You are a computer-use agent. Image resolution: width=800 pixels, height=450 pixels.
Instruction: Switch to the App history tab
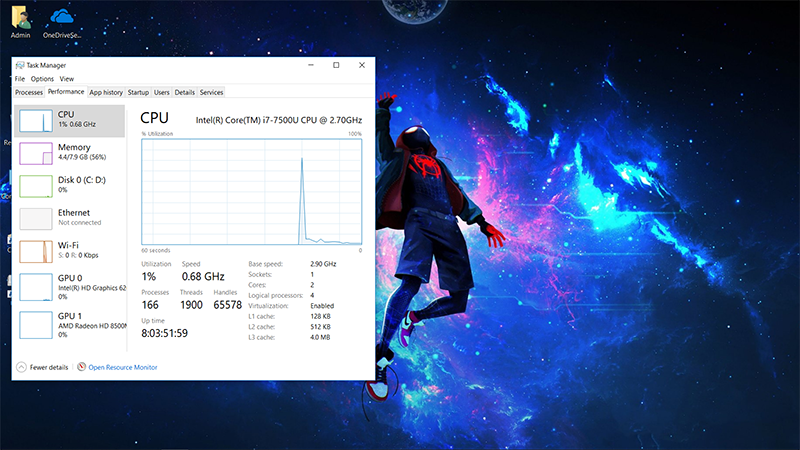(x=106, y=92)
